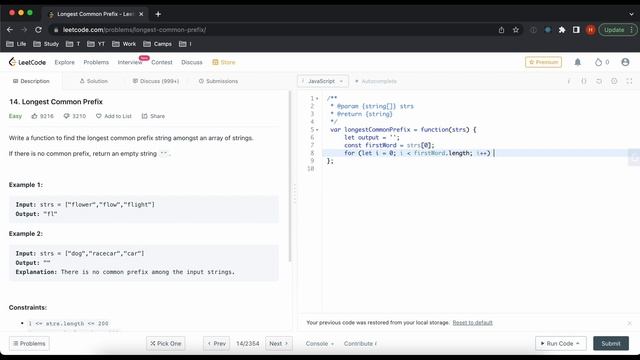This screenshot has height=360, width=640.
Task: Click the description panel scrollbar
Action: 290,176
